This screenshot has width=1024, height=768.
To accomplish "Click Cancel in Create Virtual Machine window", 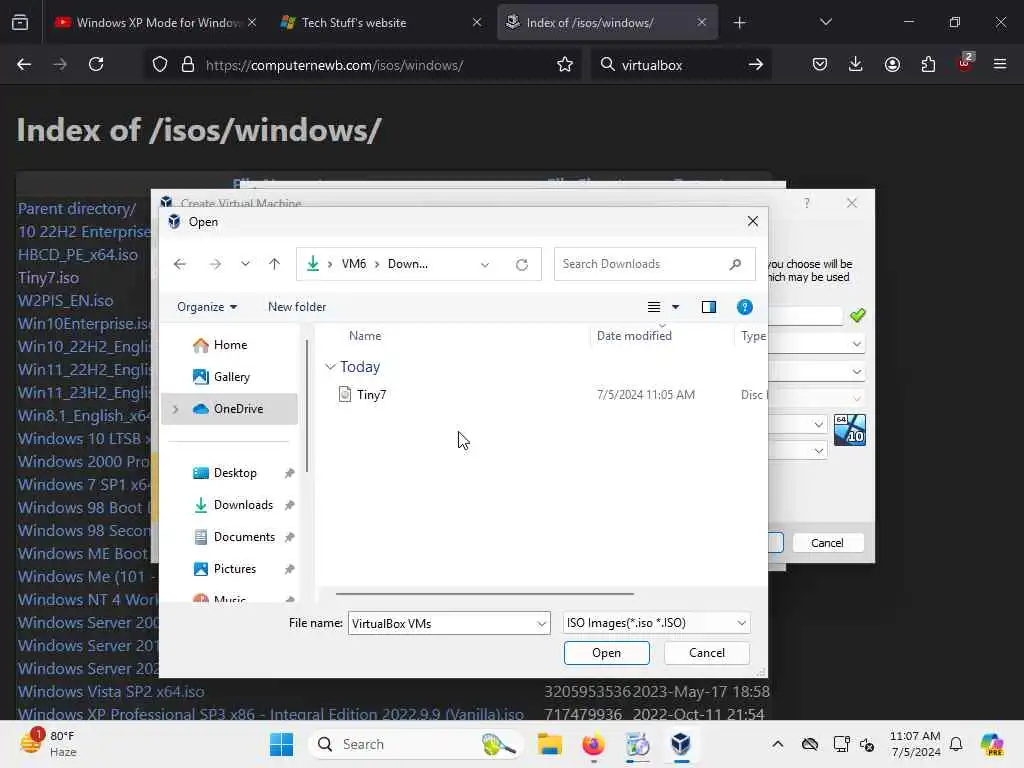I will click(827, 543).
